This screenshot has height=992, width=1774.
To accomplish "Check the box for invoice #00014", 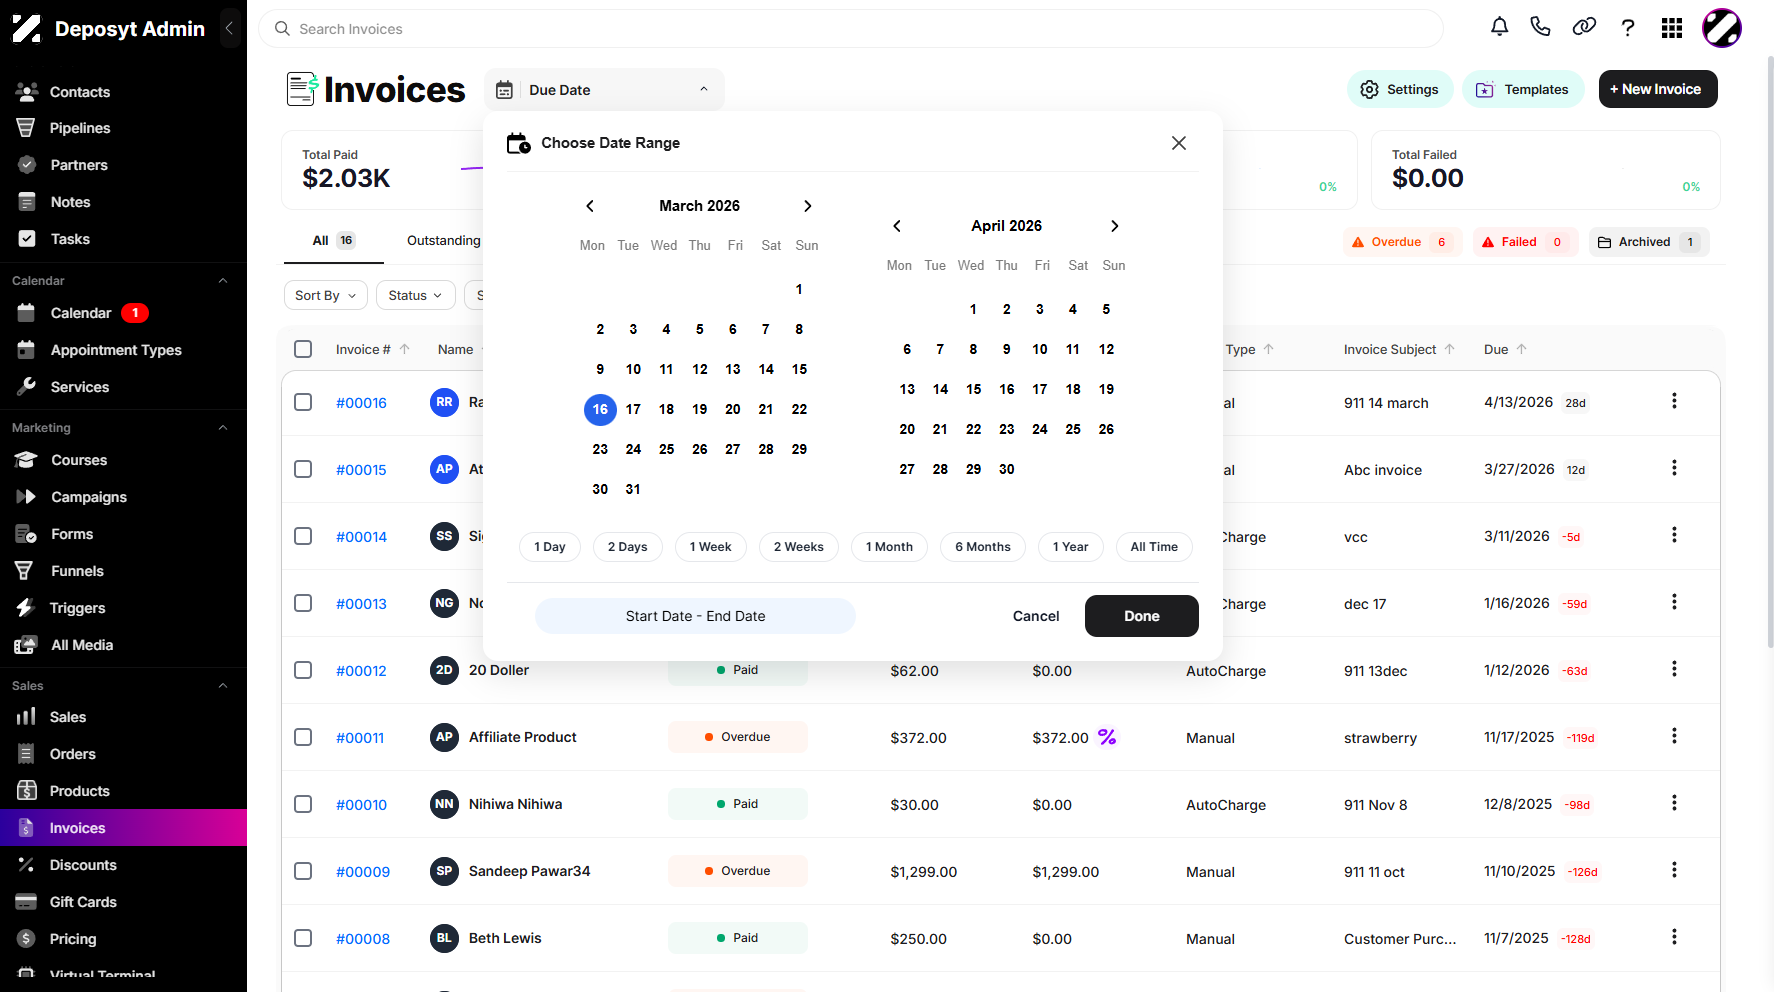I will point(303,536).
